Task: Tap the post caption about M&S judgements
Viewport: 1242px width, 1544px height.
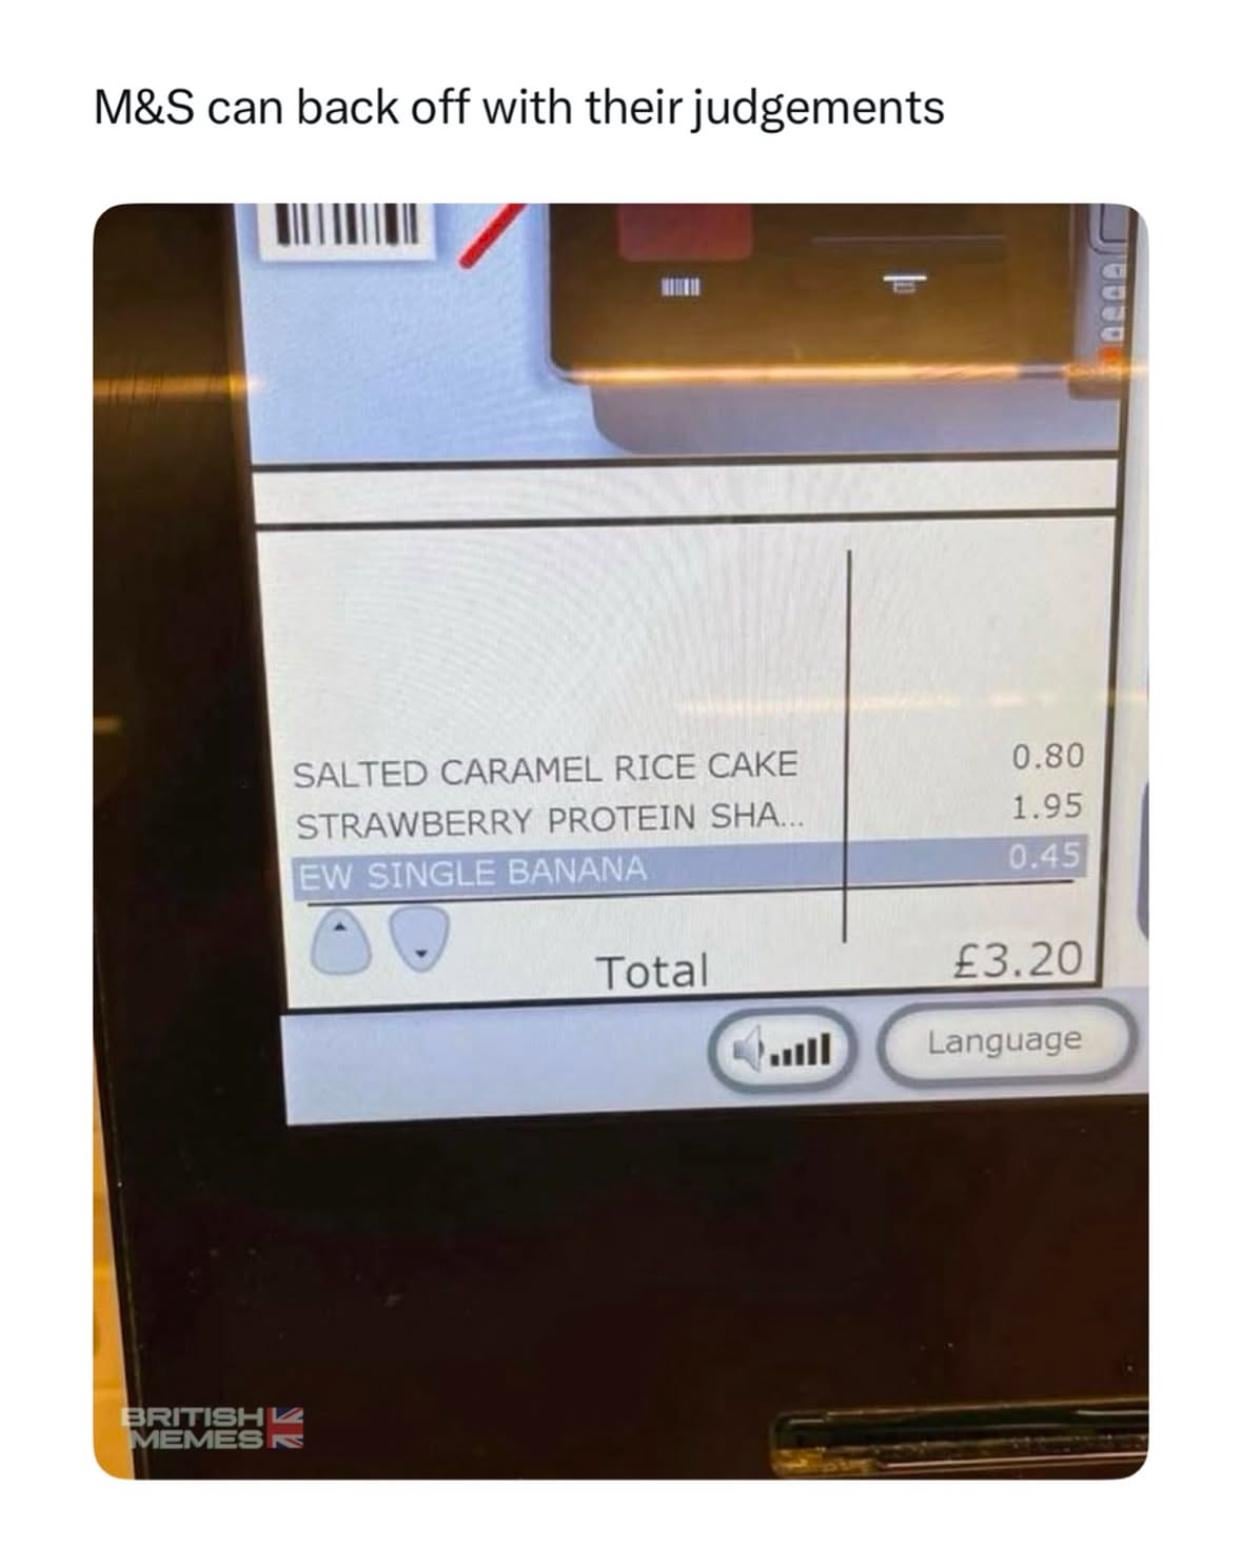Action: pyautogui.click(x=519, y=107)
